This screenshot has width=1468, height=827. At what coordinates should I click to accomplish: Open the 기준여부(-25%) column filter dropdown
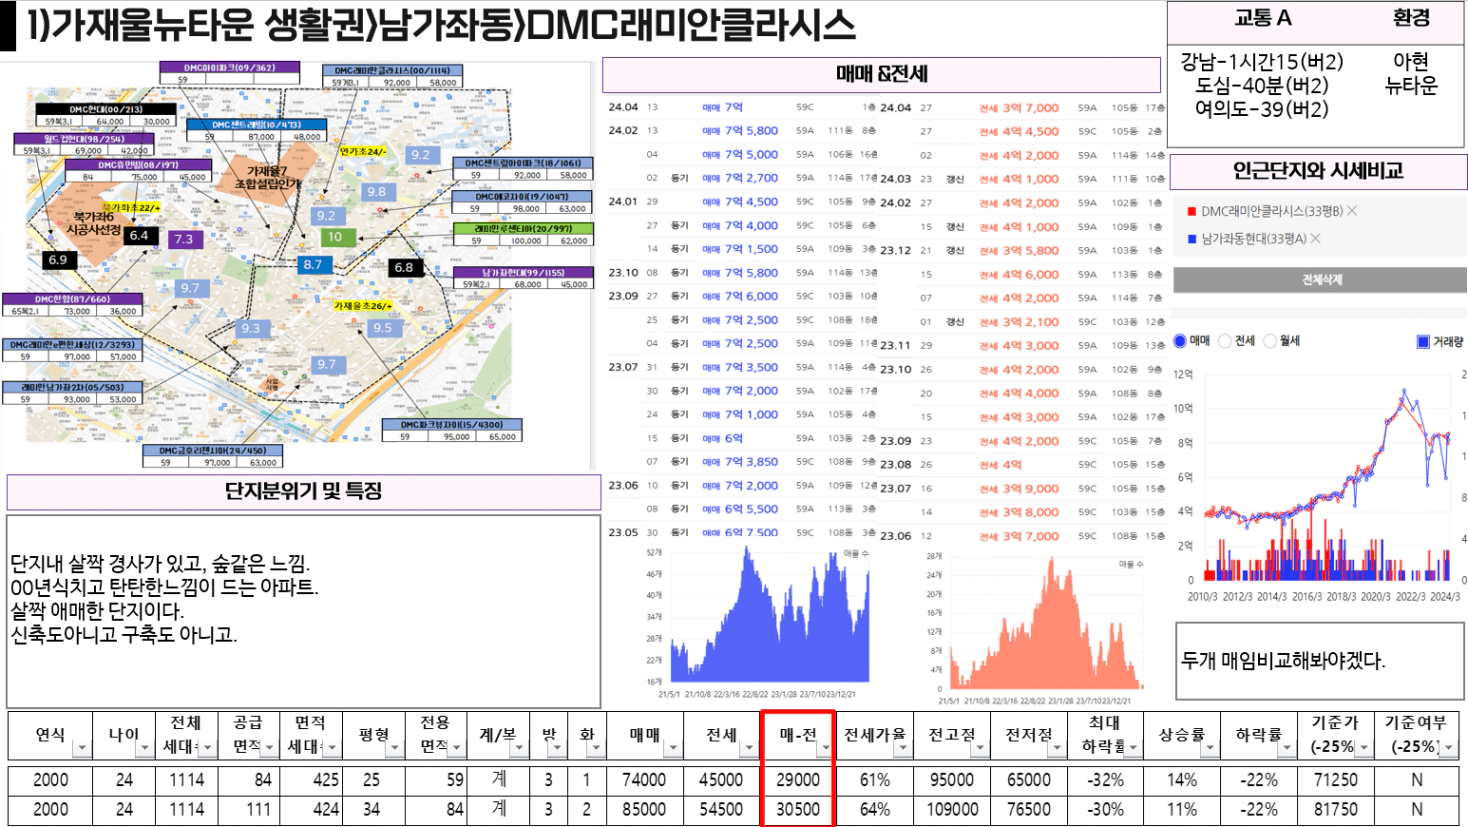click(x=1449, y=748)
